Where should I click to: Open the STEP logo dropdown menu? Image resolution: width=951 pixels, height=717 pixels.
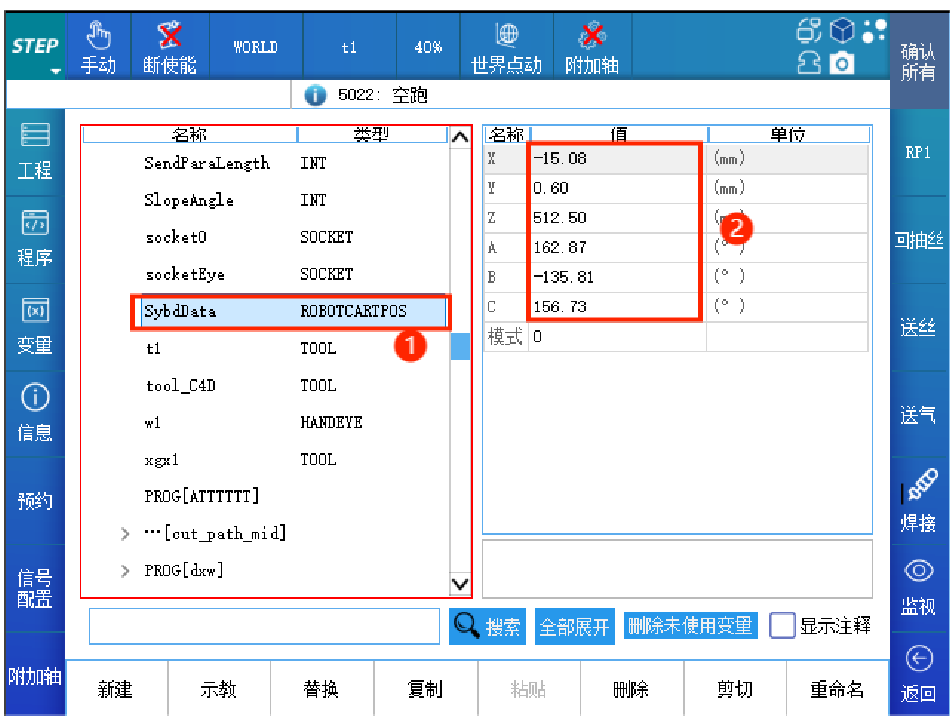click(36, 49)
